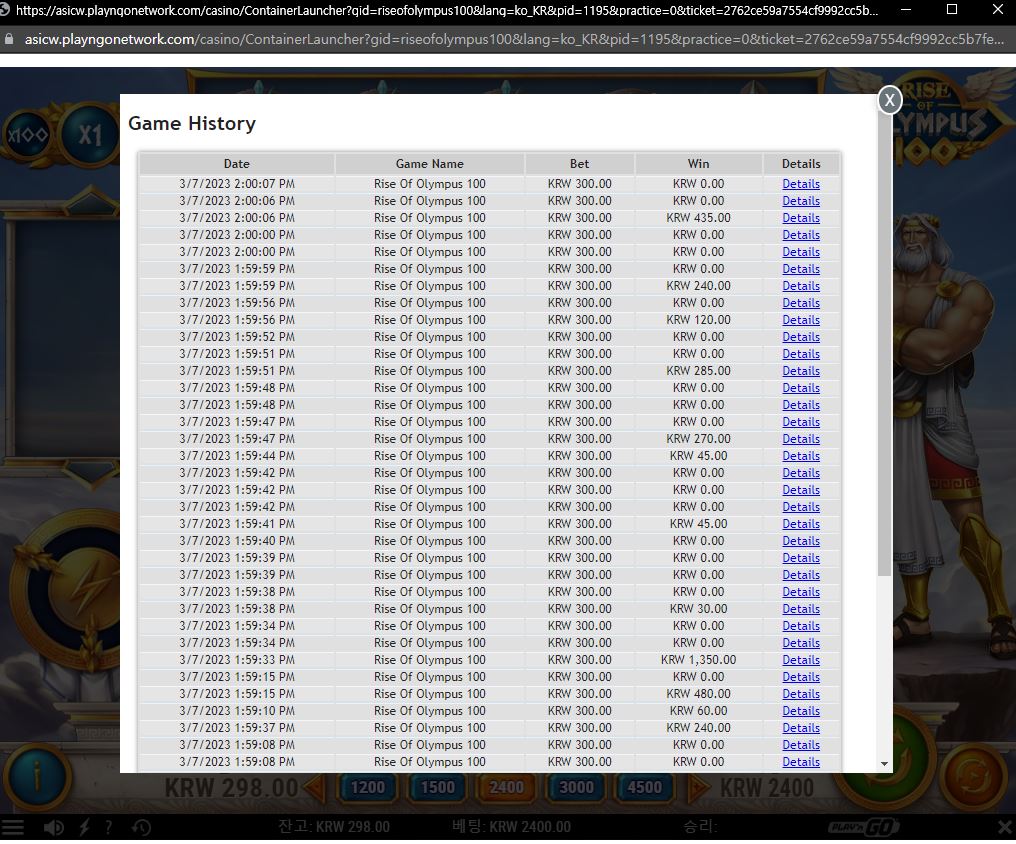Click the site lock icon in address bar
Image resolution: width=1016 pixels, height=844 pixels.
click(9, 39)
